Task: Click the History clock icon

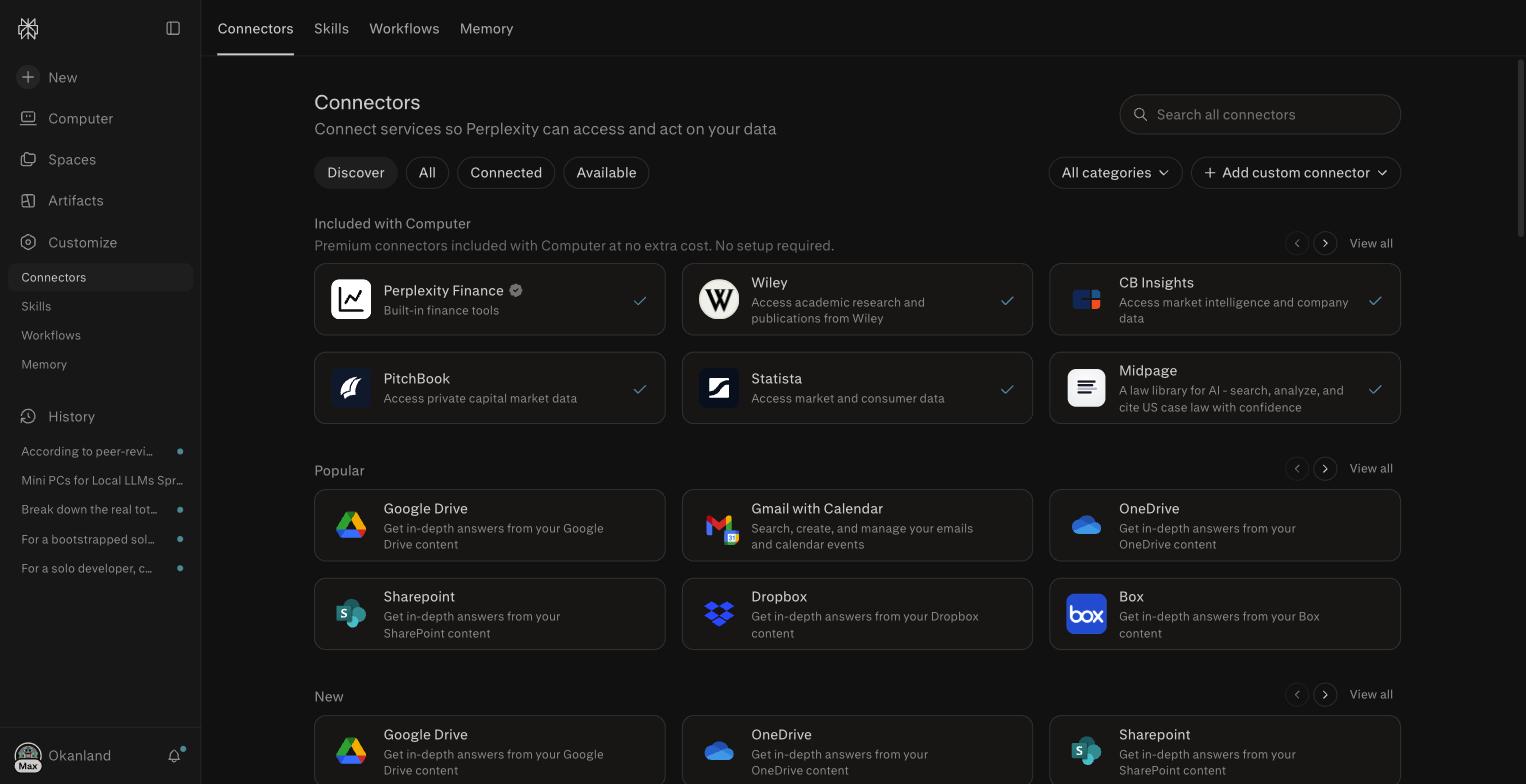Action: pos(28,416)
